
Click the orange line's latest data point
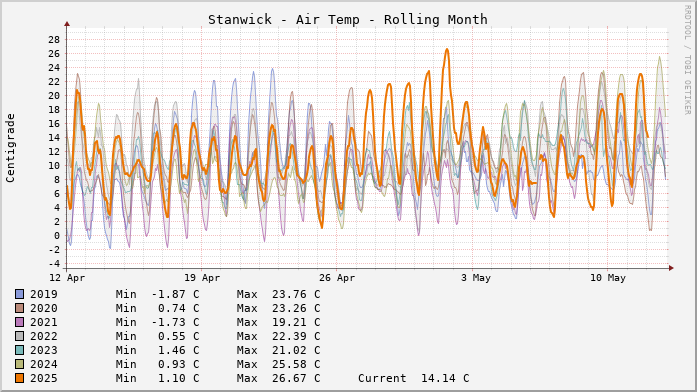coord(647,137)
